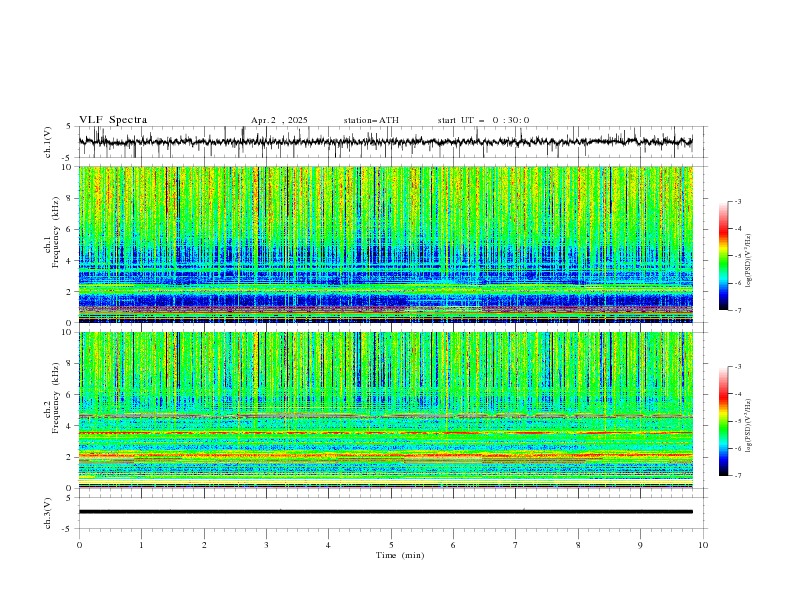The width and height of the screenshot is (792, 612).
Task: Click the "3" tick on the time axis
Action: 266,545
